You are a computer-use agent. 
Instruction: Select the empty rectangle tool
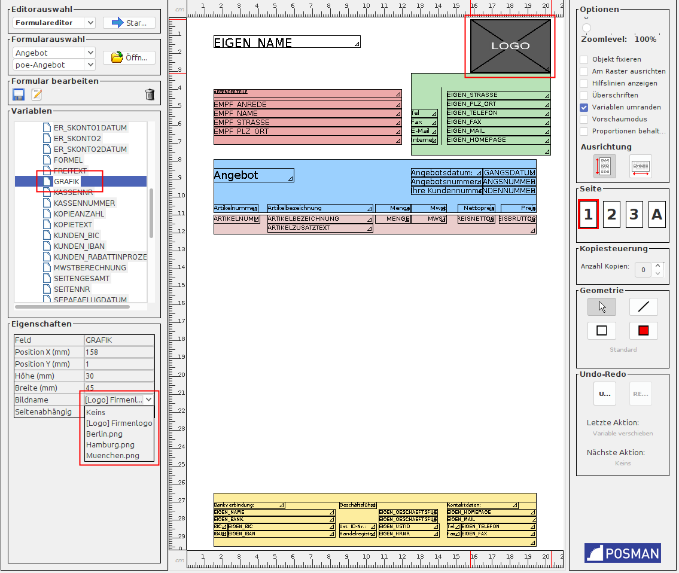pyautogui.click(x=601, y=331)
